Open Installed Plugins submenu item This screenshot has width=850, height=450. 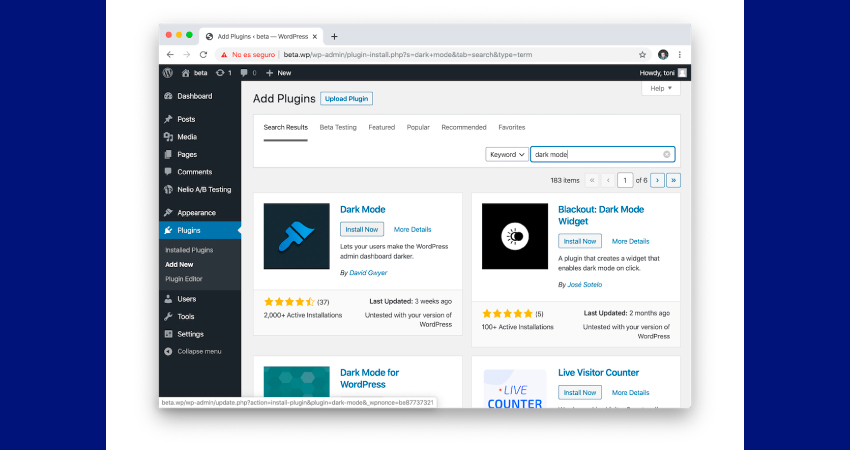[189, 250]
